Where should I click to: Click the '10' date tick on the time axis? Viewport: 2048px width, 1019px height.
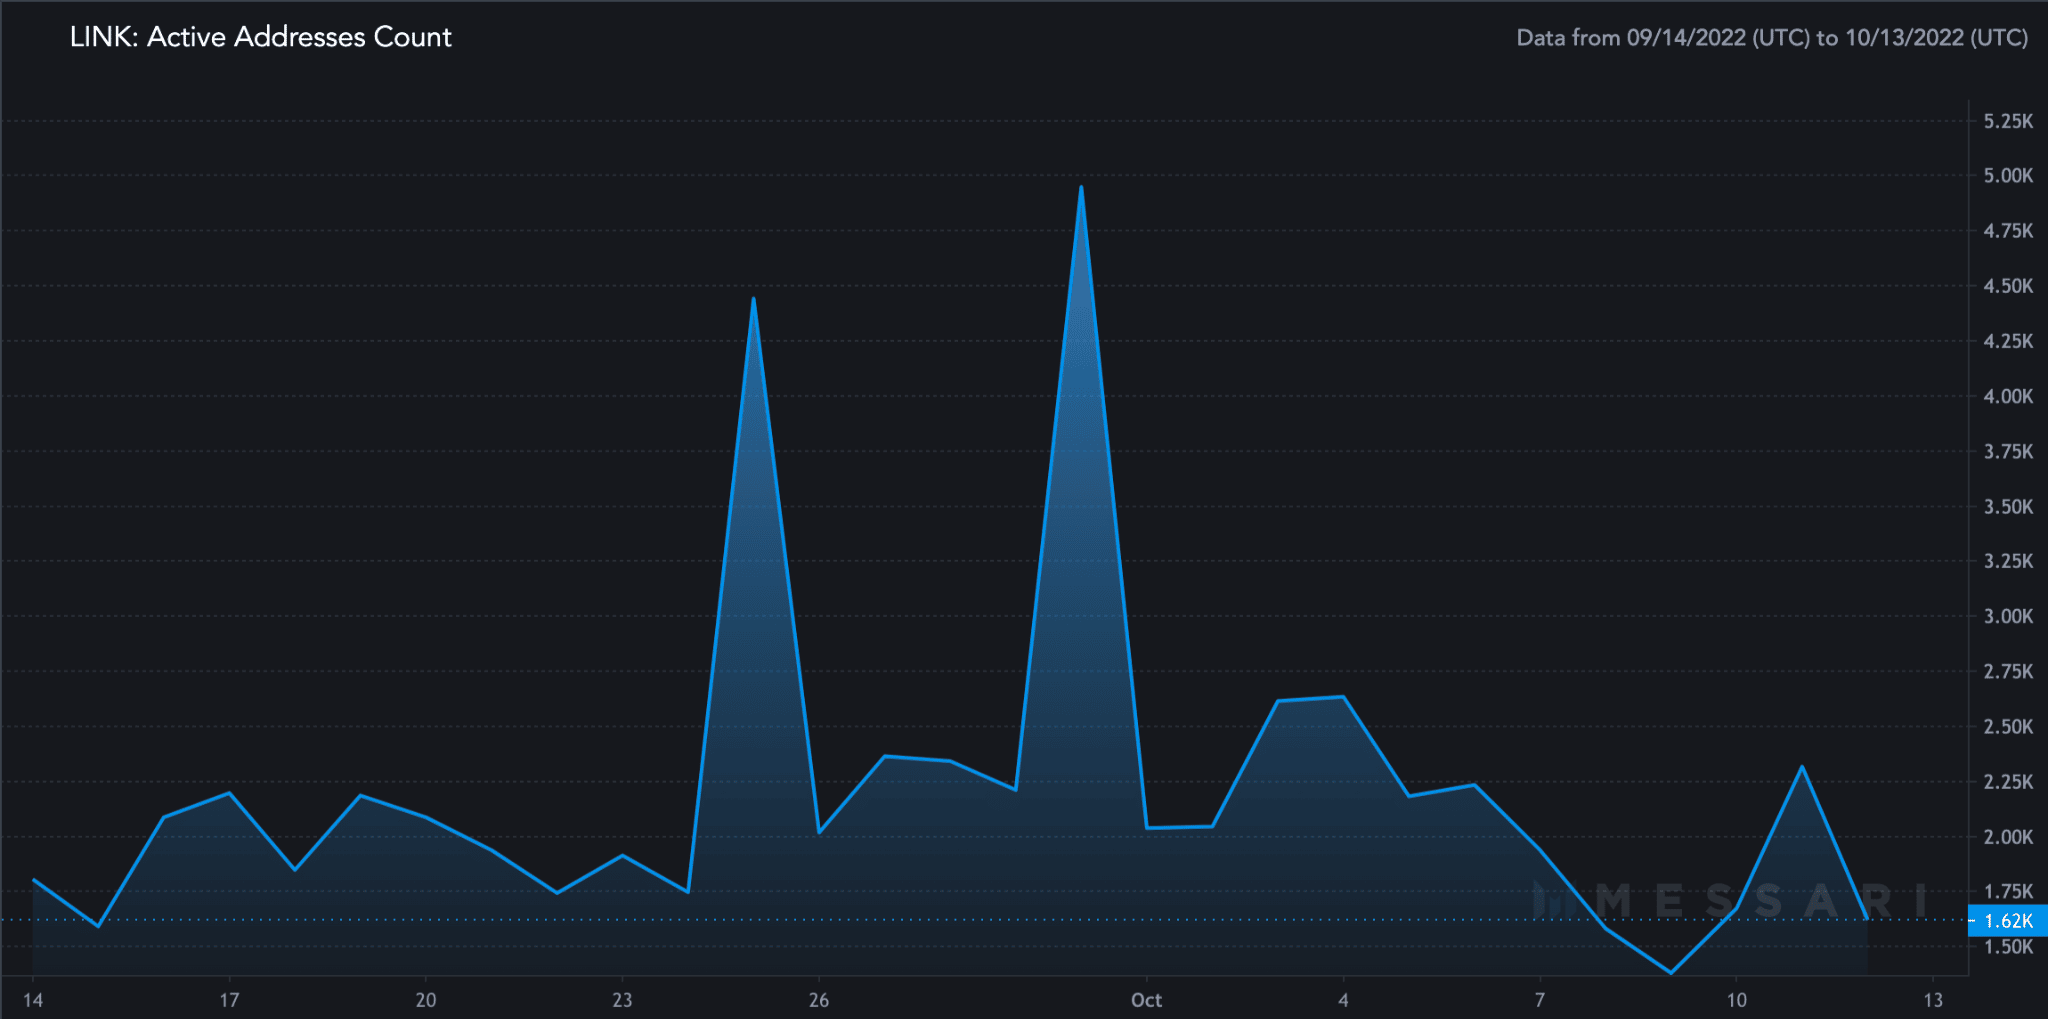point(1737,1000)
